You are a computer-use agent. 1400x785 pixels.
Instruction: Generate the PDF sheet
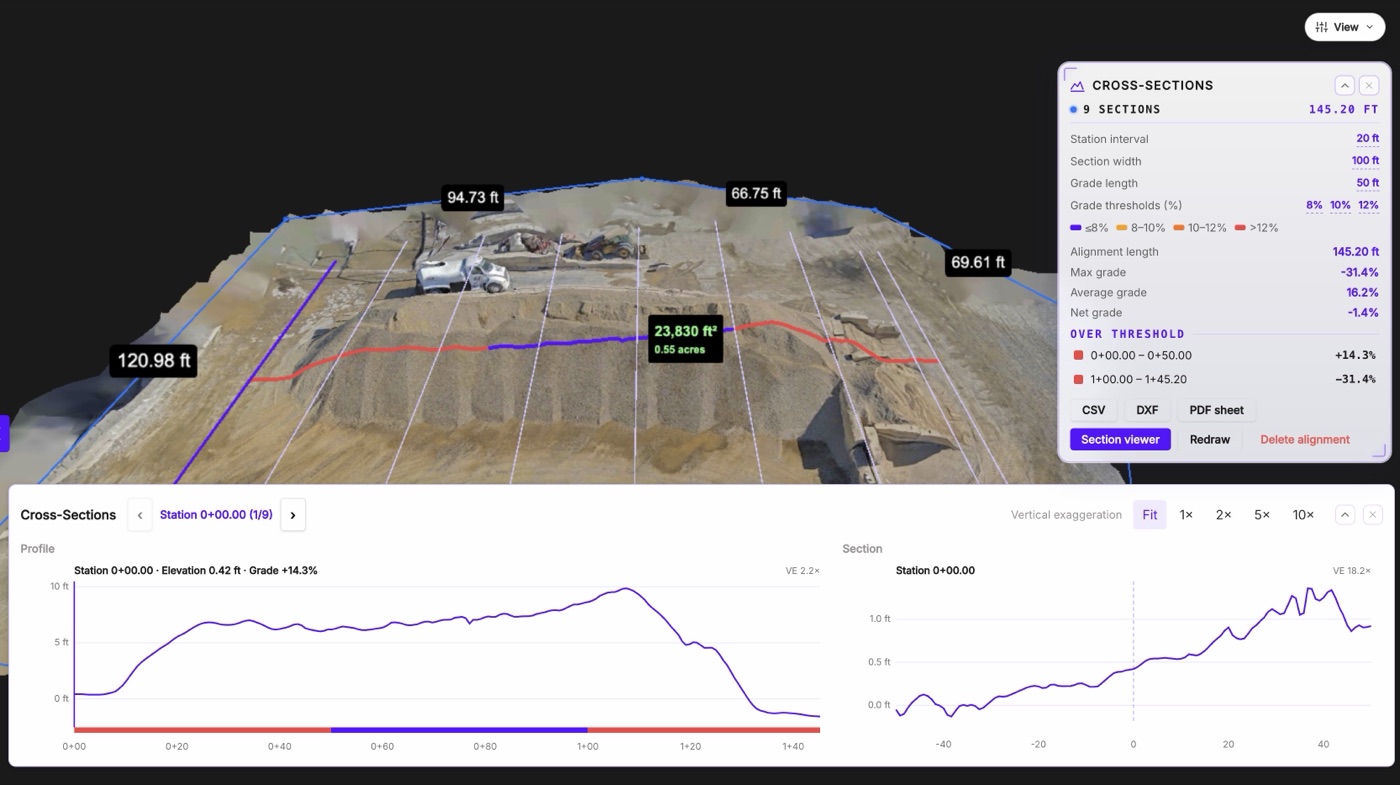(1216, 410)
